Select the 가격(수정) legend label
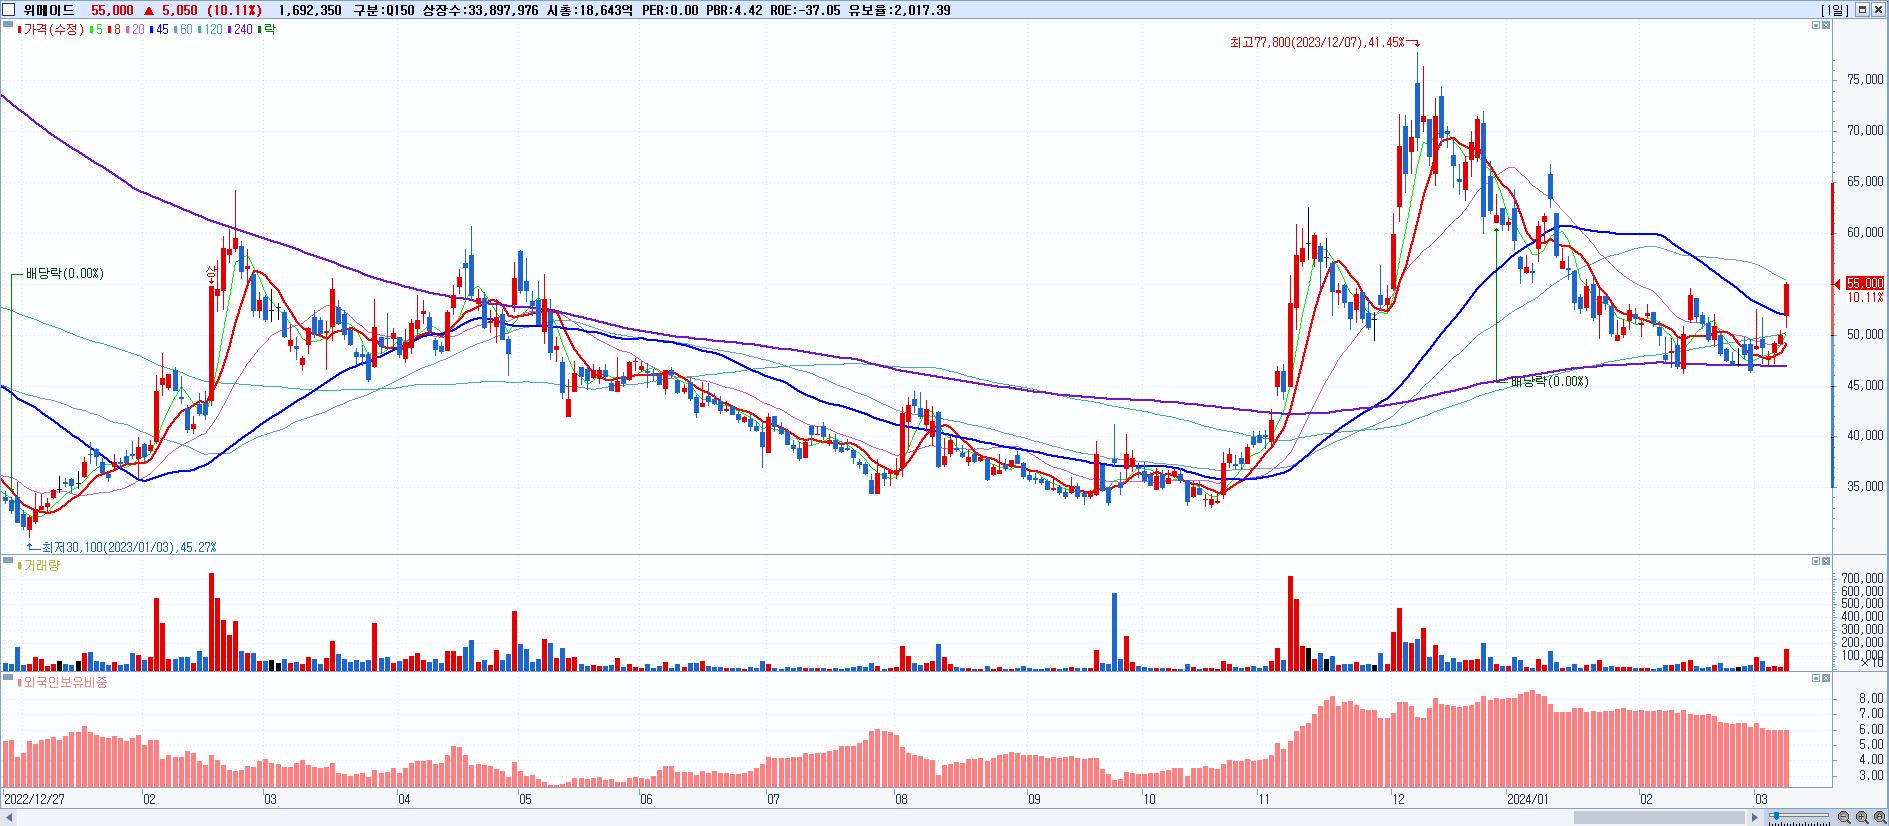 pos(54,30)
